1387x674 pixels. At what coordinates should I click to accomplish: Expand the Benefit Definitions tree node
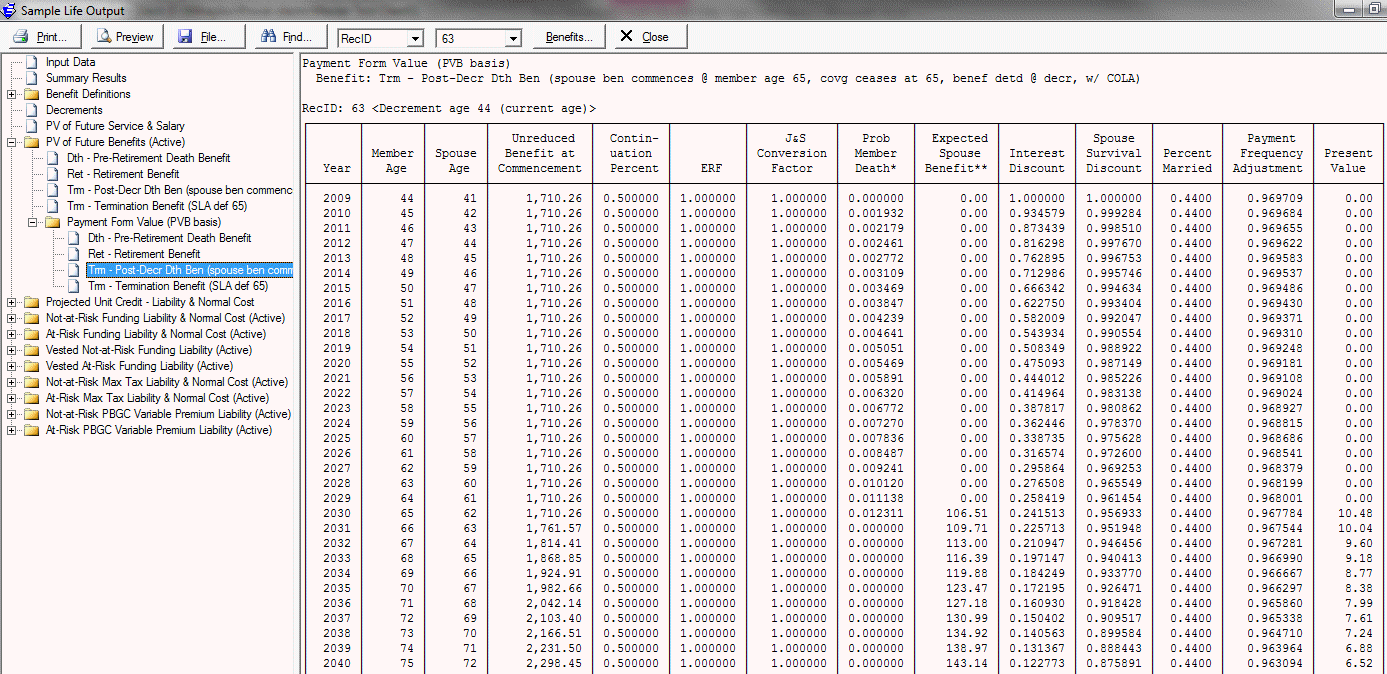(x=12, y=94)
